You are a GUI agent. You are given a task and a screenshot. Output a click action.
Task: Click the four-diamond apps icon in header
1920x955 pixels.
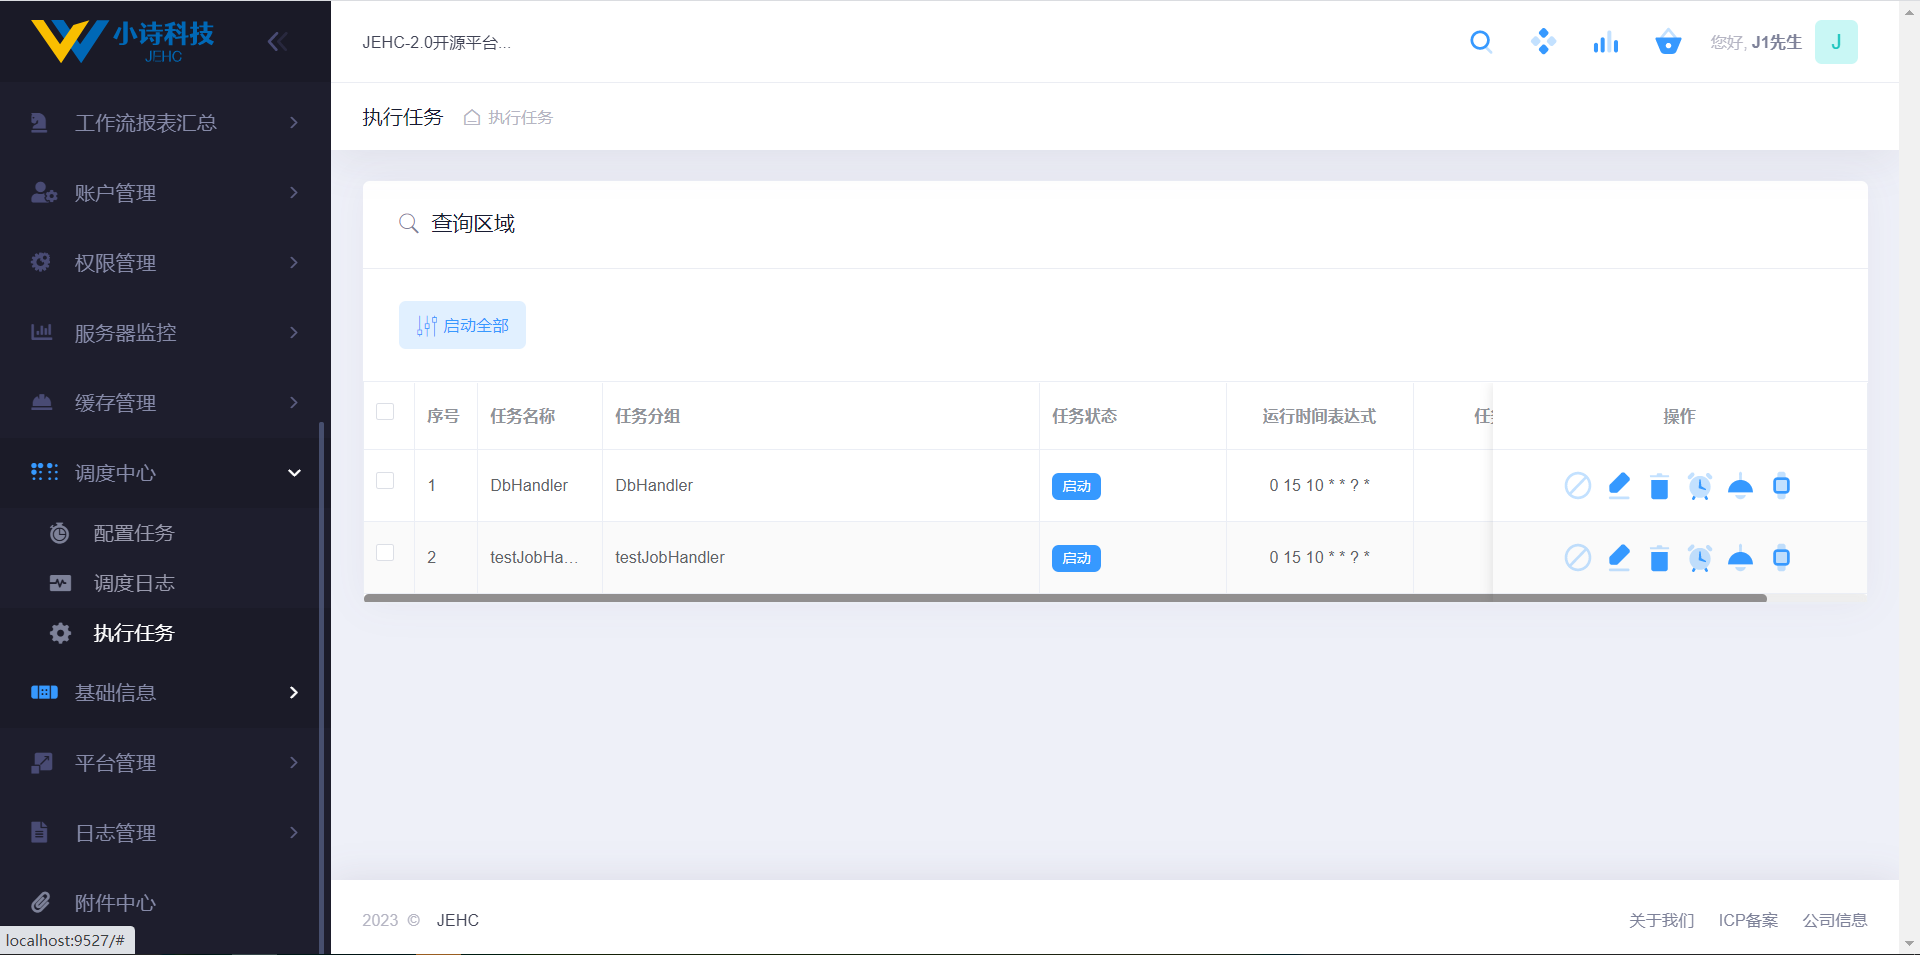(x=1543, y=42)
